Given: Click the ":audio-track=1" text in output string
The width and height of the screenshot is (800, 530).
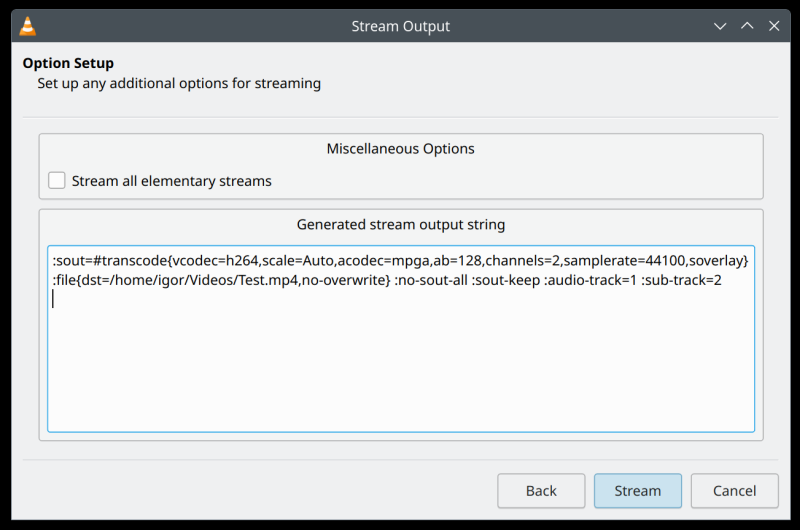Looking at the screenshot, I should 590,280.
